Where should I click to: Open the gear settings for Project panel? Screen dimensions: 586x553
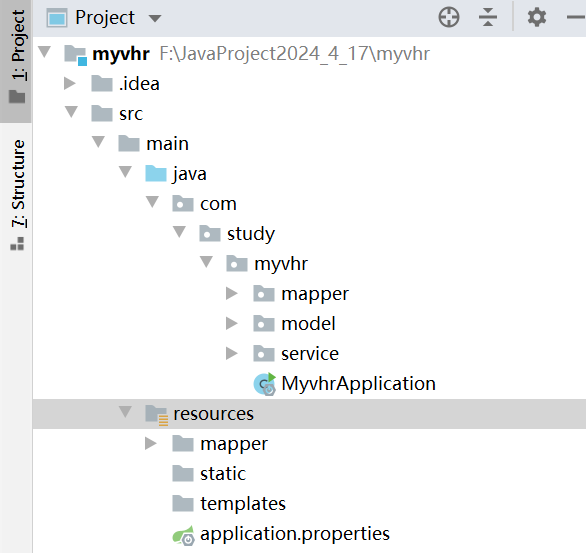point(537,18)
